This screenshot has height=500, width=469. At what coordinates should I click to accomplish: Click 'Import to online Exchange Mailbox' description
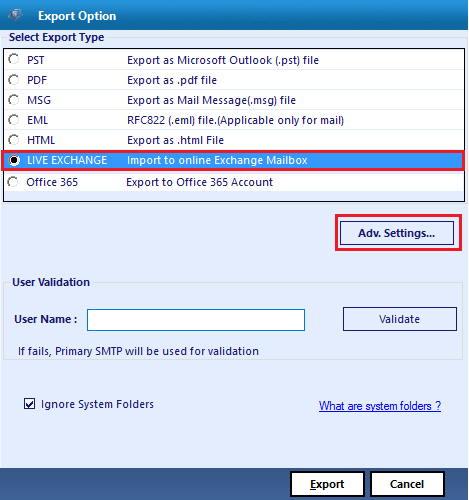pos(217,160)
